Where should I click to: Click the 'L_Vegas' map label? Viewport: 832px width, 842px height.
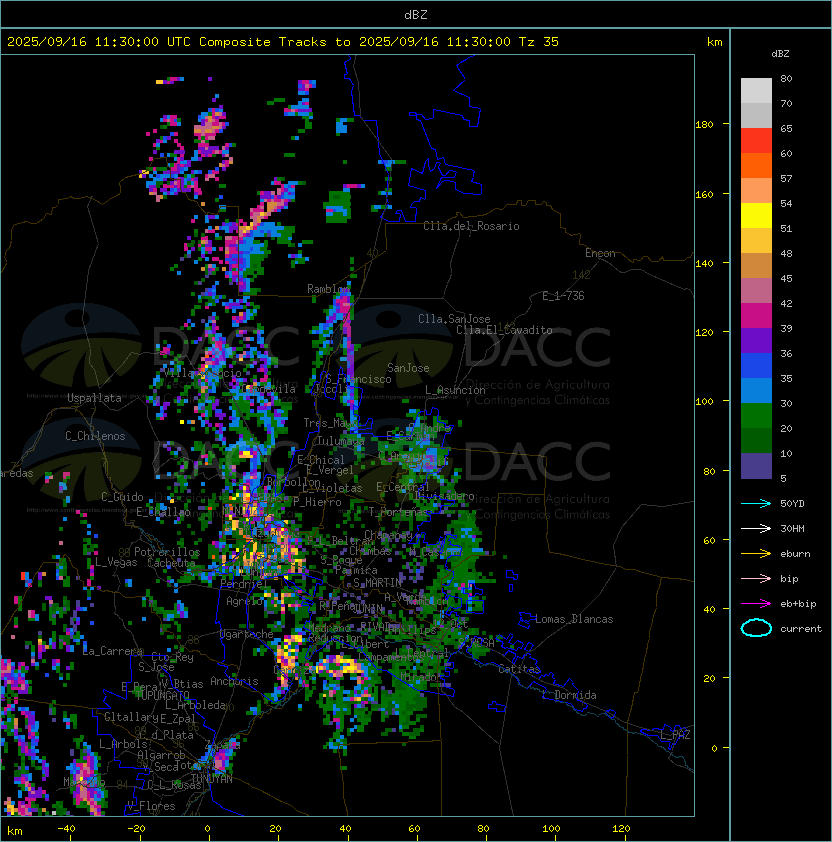(x=116, y=562)
